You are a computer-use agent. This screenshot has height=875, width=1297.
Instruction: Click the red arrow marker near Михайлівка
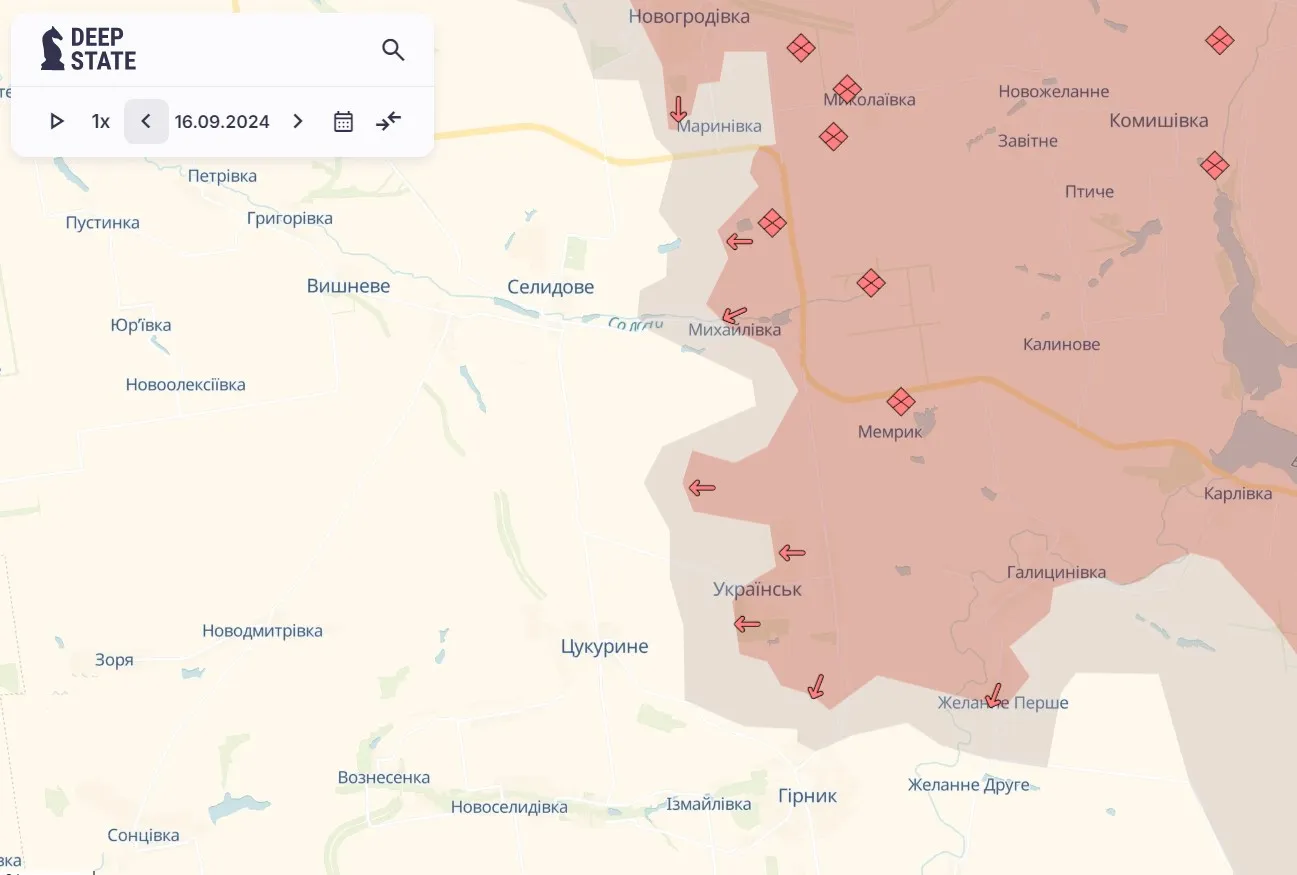[735, 314]
